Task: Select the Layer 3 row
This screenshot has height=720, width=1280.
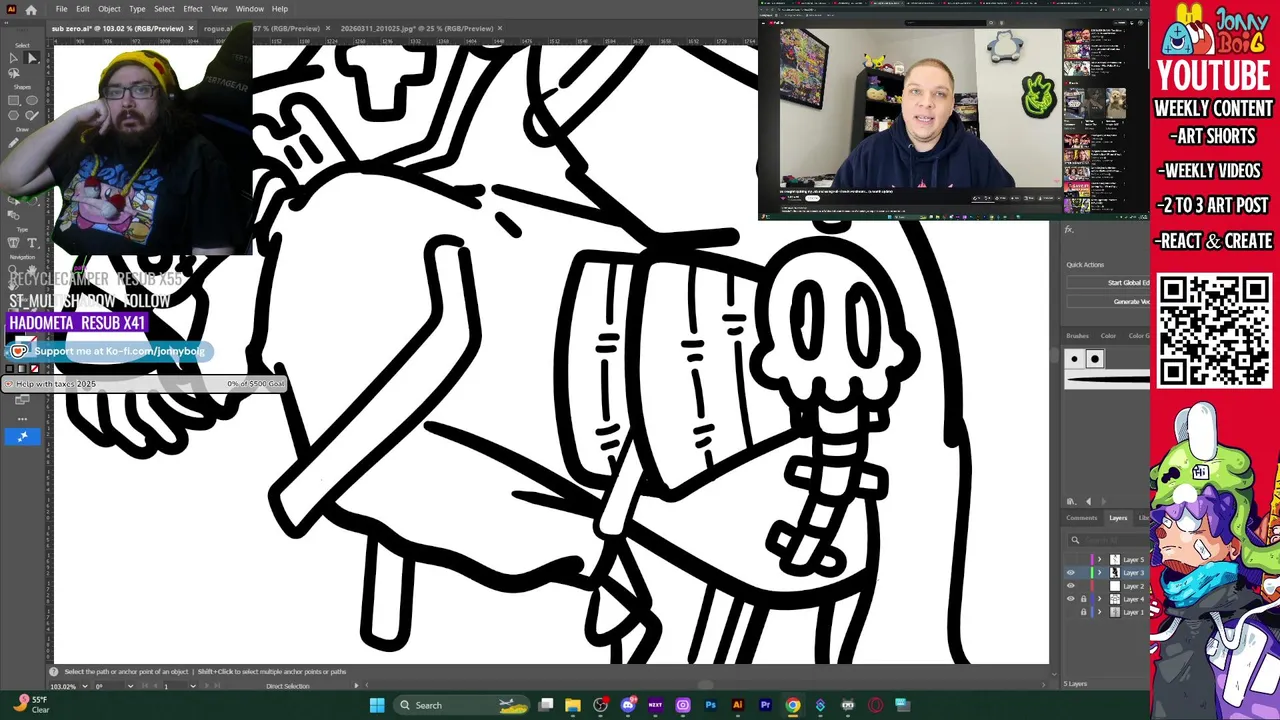Action: tap(1107, 573)
